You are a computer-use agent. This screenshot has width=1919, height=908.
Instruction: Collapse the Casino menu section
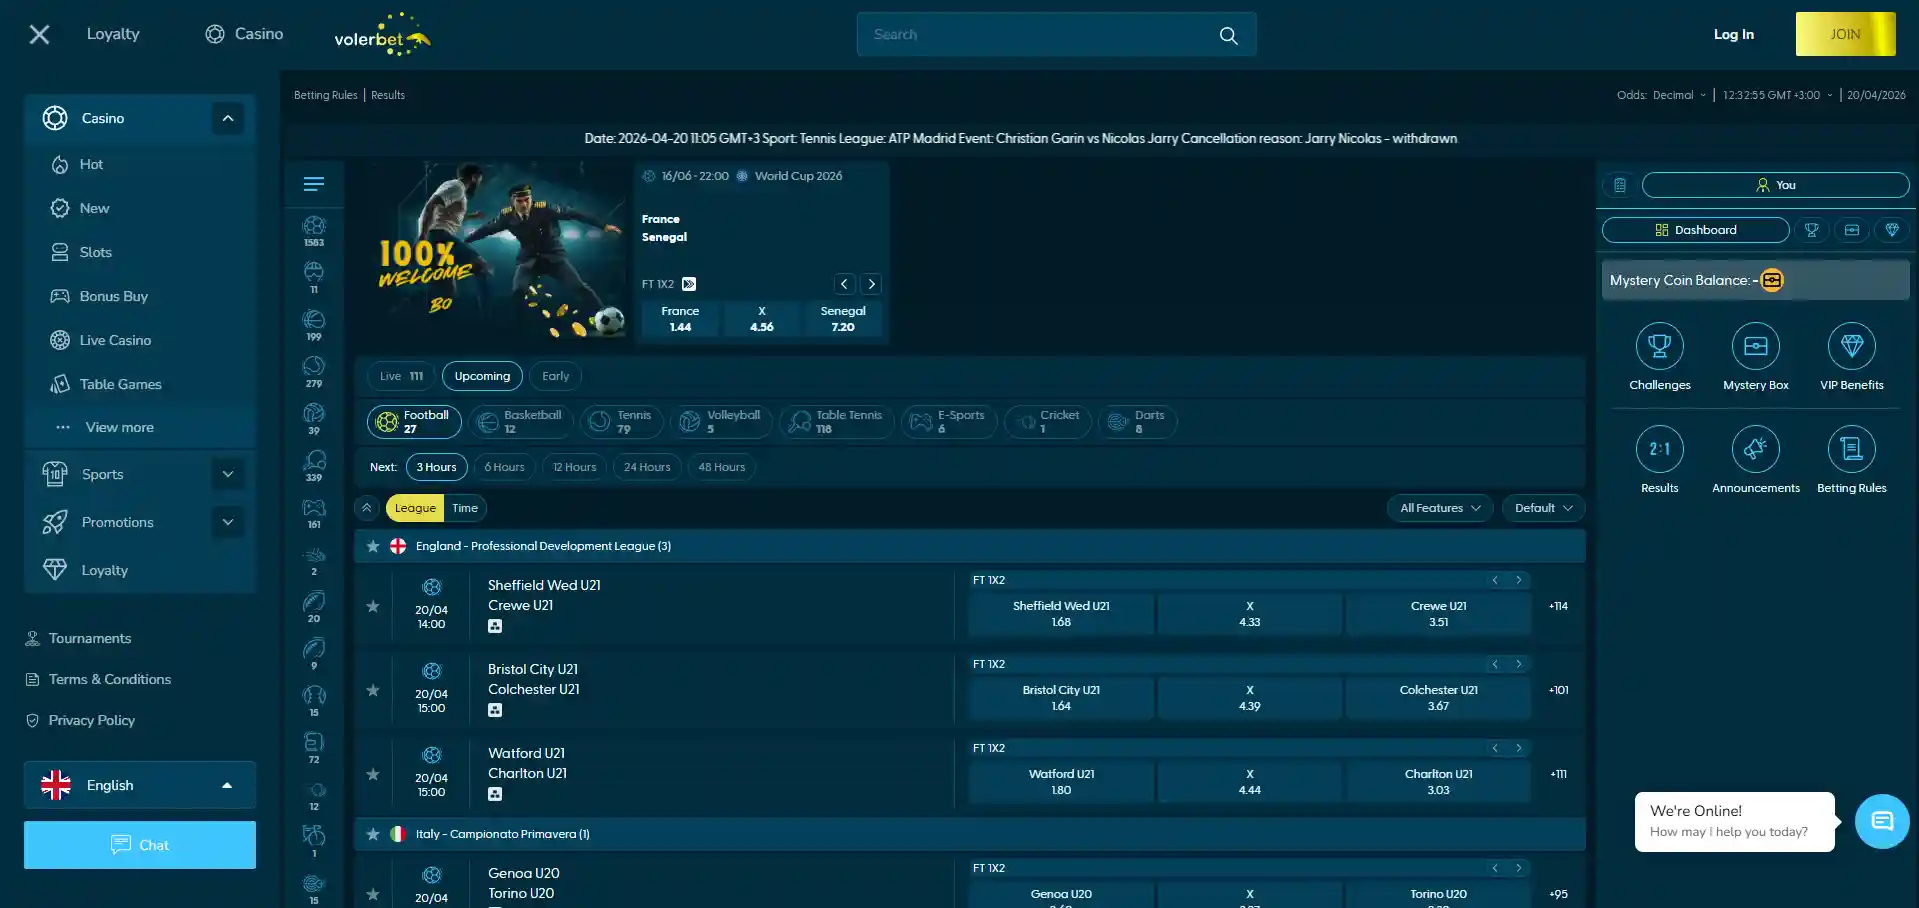[228, 118]
